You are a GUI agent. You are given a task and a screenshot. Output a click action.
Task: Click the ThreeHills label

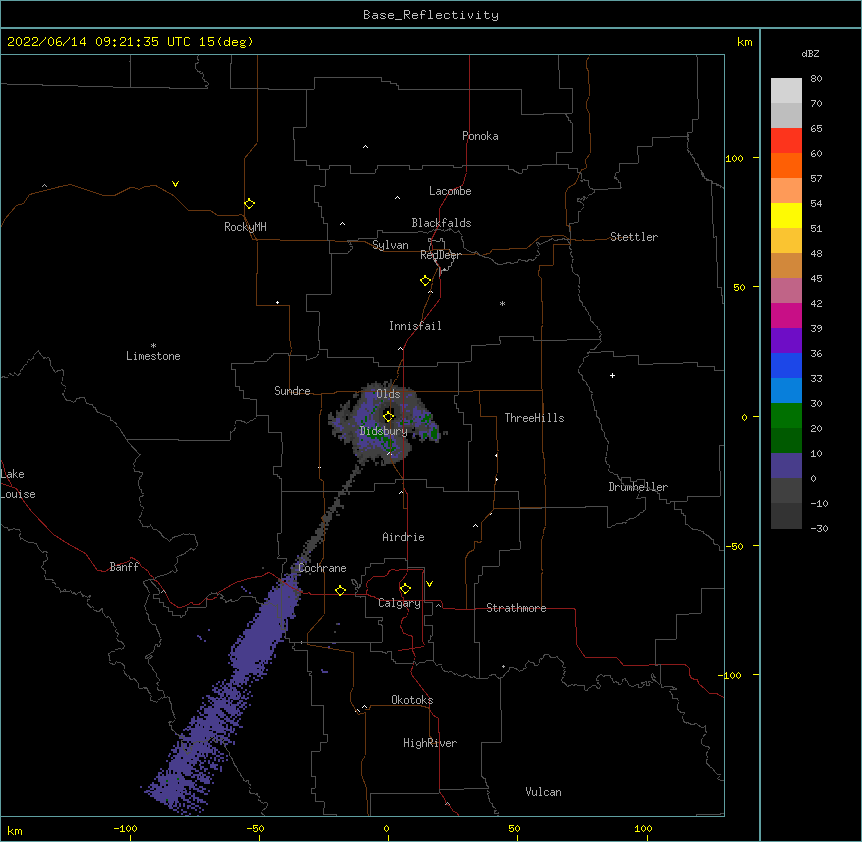pos(534,418)
